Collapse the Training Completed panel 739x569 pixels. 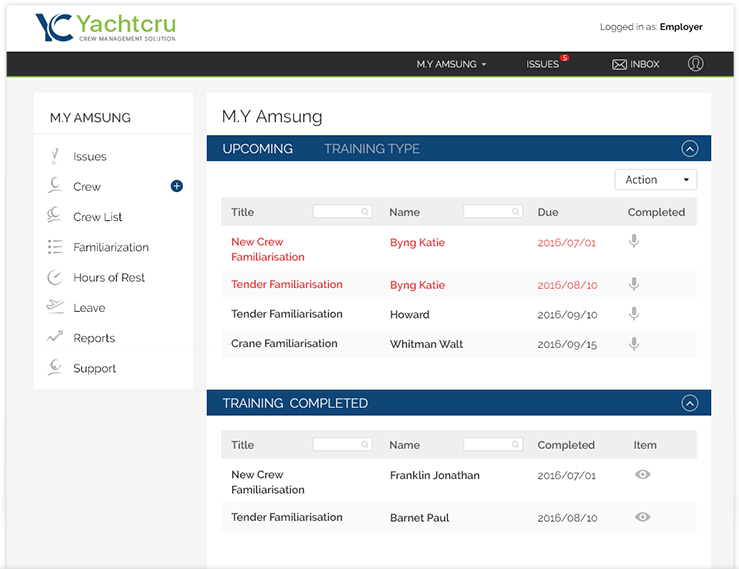click(x=690, y=403)
